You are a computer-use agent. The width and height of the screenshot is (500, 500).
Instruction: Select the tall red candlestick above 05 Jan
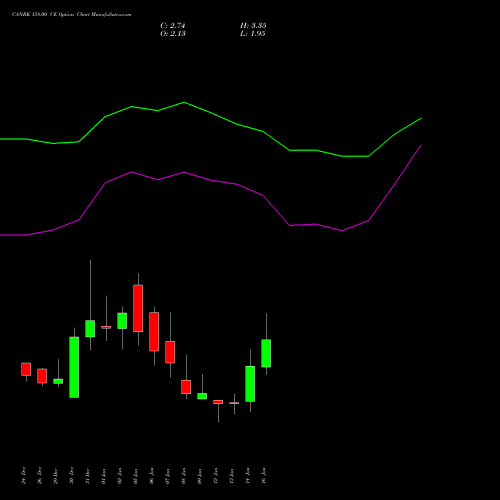[138, 308]
